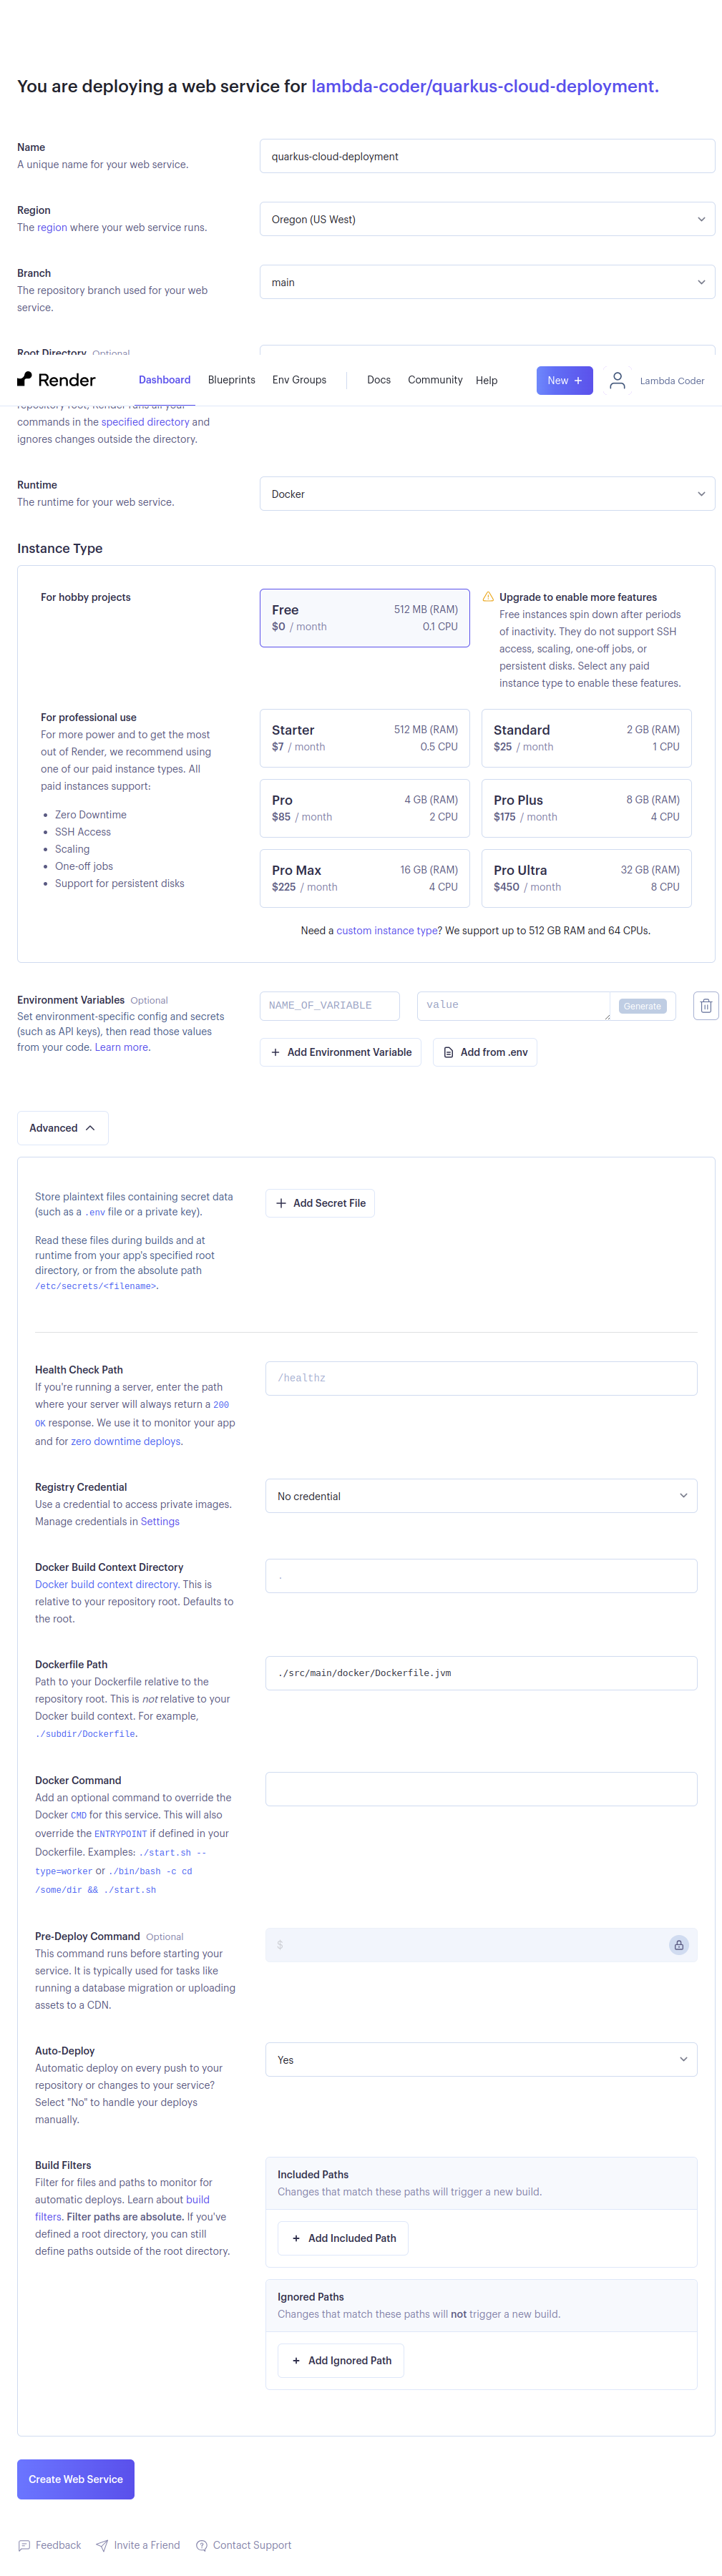Open the Branch dropdown showing main
This screenshot has height=2576, width=722.
click(x=487, y=282)
